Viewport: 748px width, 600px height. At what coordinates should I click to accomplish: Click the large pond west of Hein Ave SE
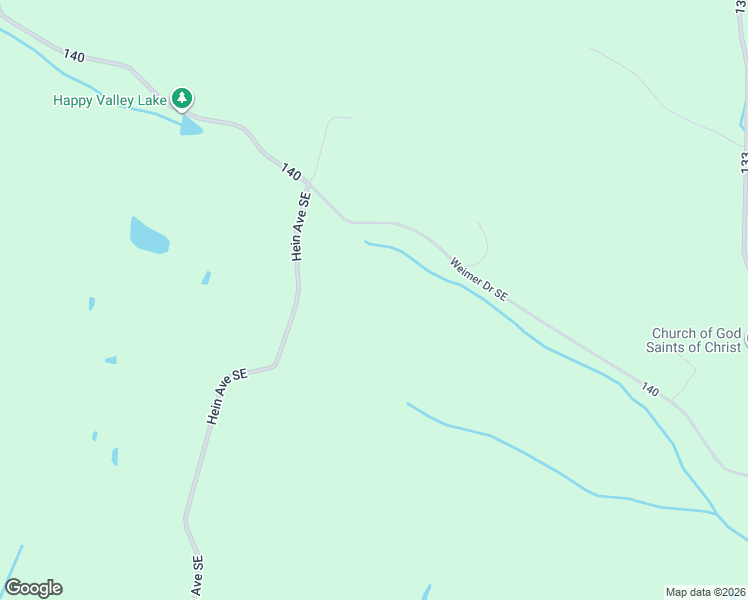point(149,236)
